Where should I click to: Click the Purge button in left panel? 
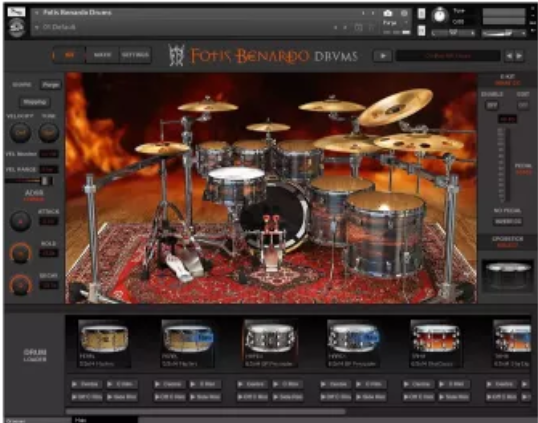click(x=50, y=85)
